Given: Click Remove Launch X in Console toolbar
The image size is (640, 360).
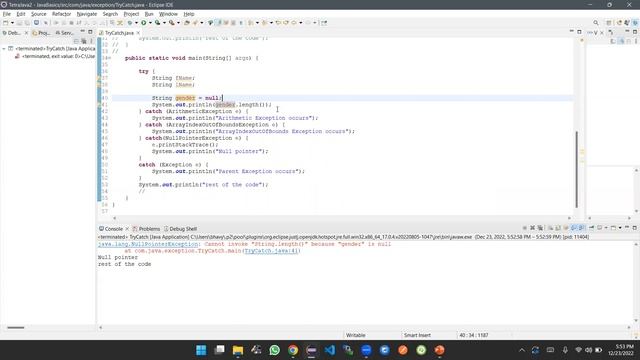Looking at the screenshot, I should [x=532, y=228].
